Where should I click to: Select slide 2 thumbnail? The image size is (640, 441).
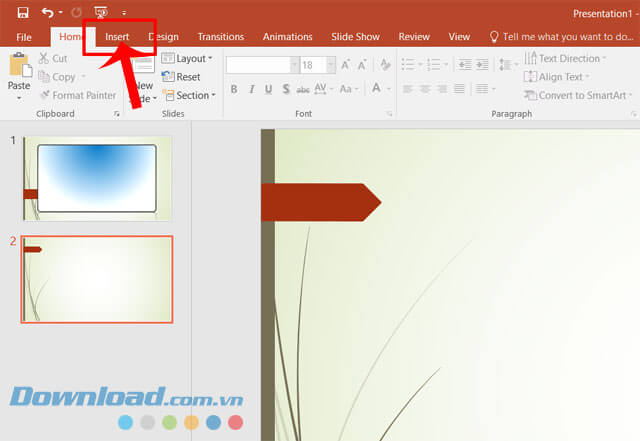click(97, 279)
